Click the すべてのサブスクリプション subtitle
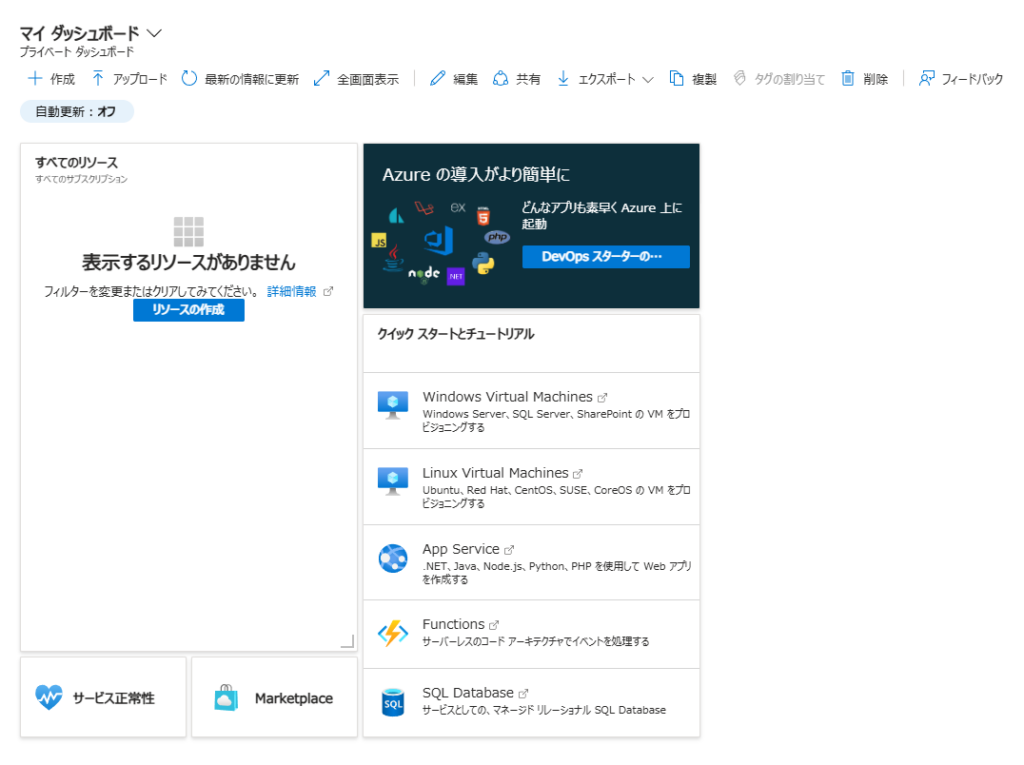The height and width of the screenshot is (765, 1024). coord(82,179)
